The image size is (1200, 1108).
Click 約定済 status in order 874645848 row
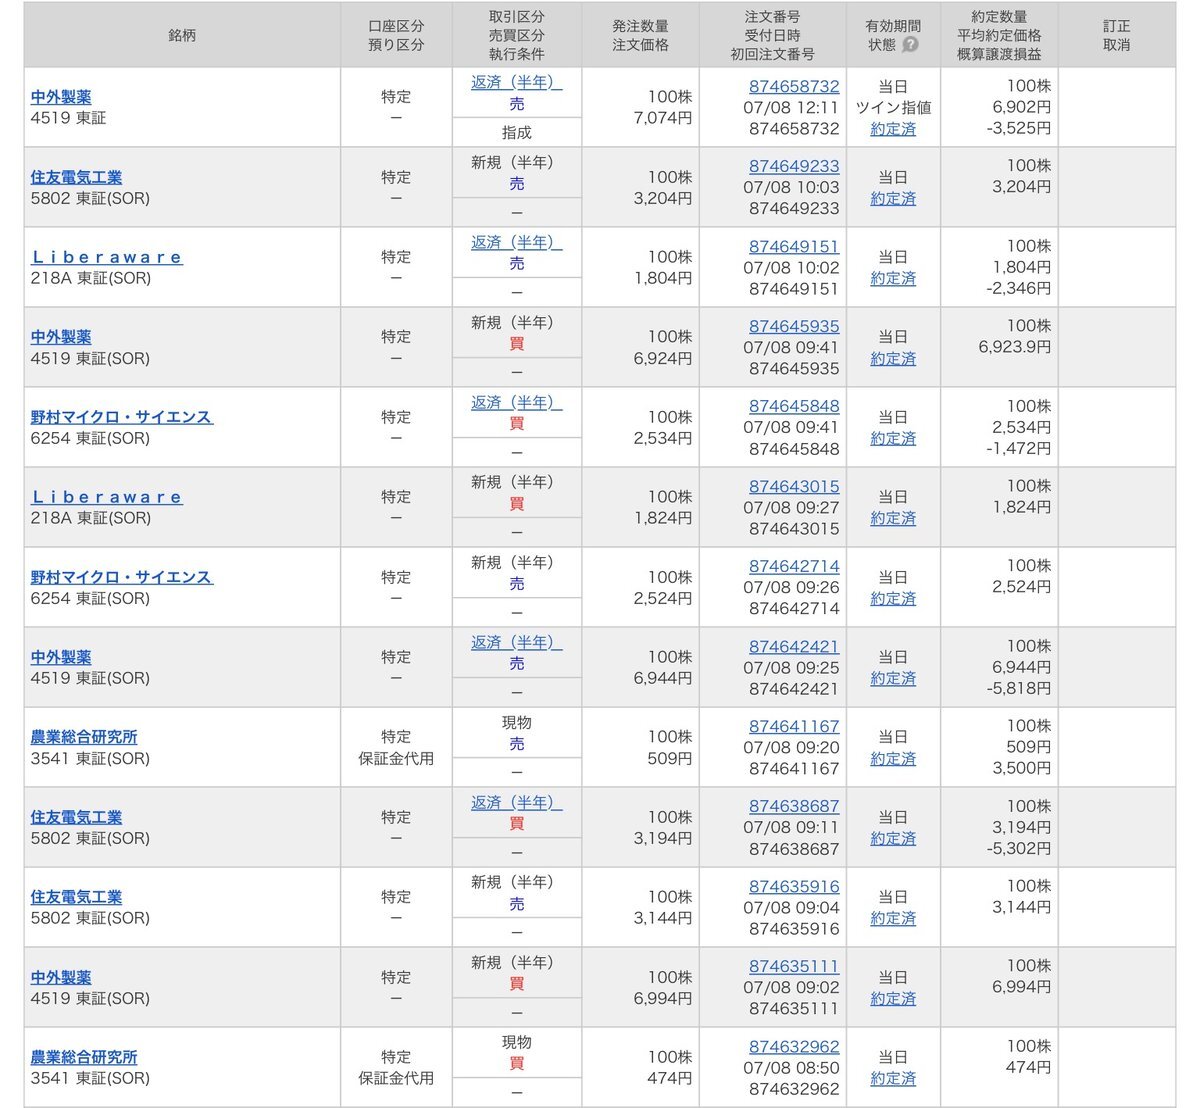click(893, 438)
